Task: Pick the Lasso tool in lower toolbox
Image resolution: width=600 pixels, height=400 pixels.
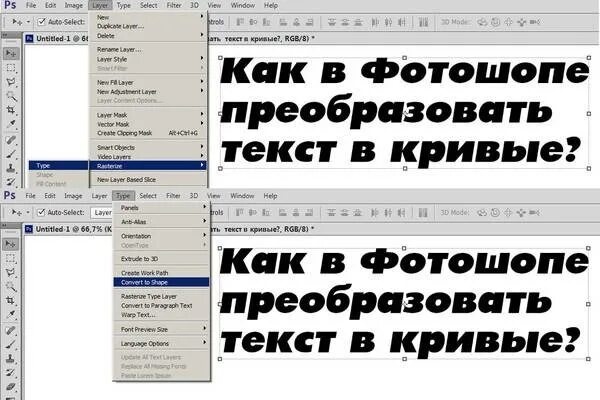Action: coord(11,273)
